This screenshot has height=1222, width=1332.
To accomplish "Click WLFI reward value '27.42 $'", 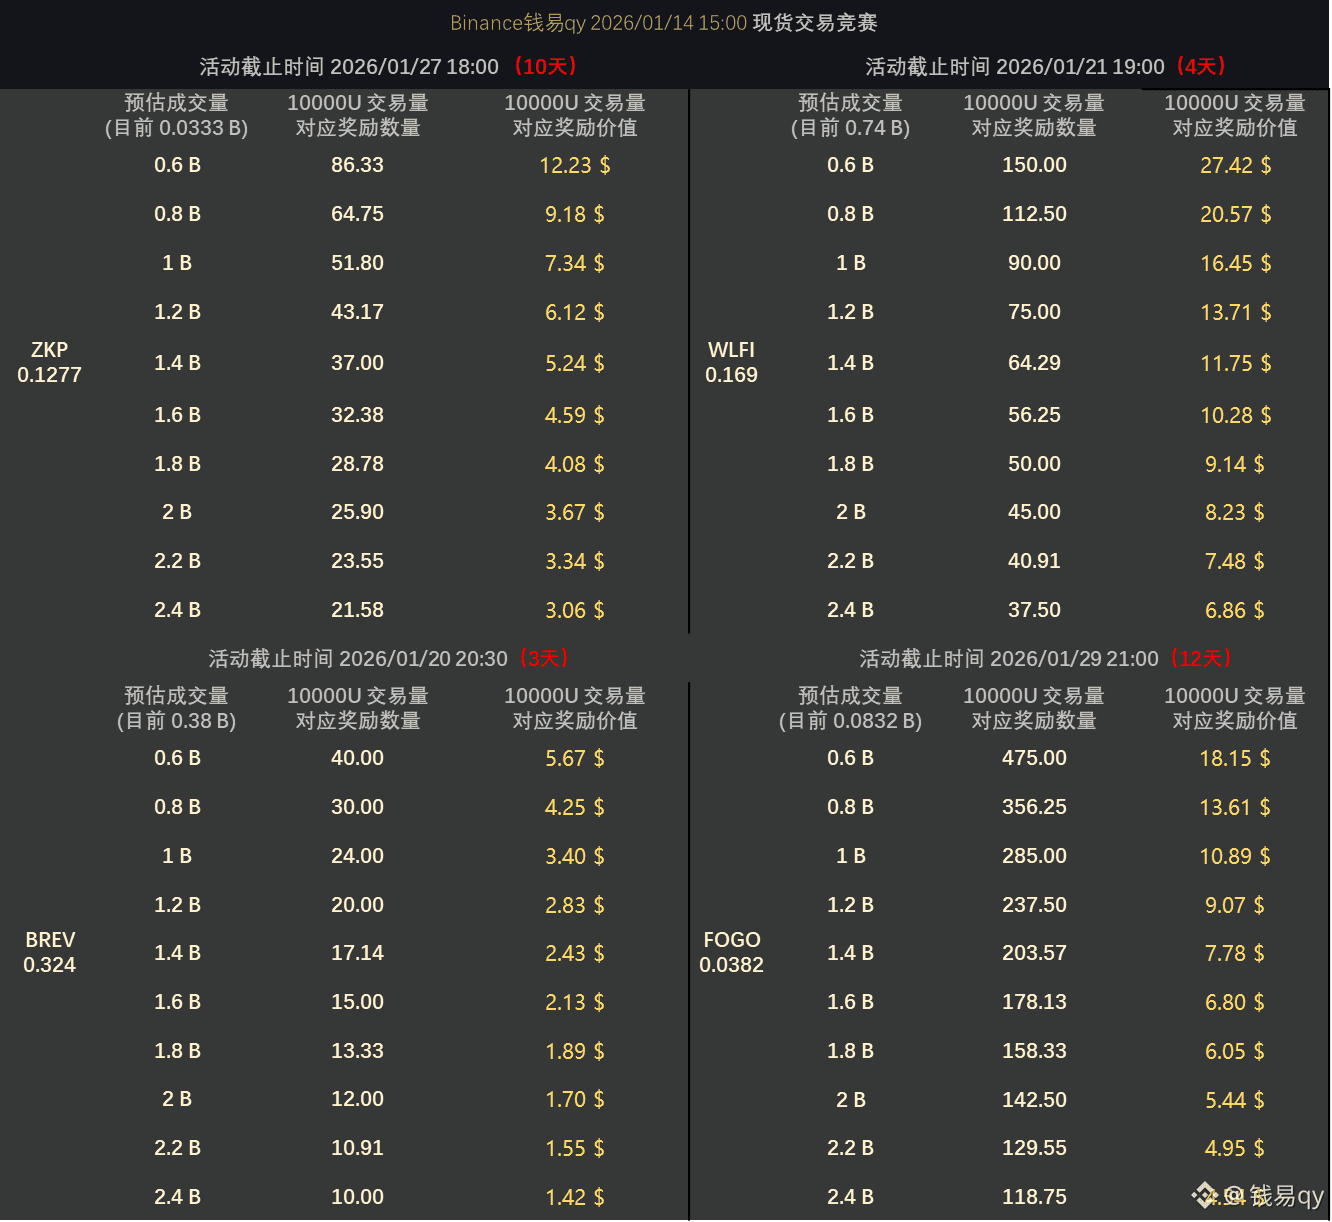I will click(x=1236, y=165).
